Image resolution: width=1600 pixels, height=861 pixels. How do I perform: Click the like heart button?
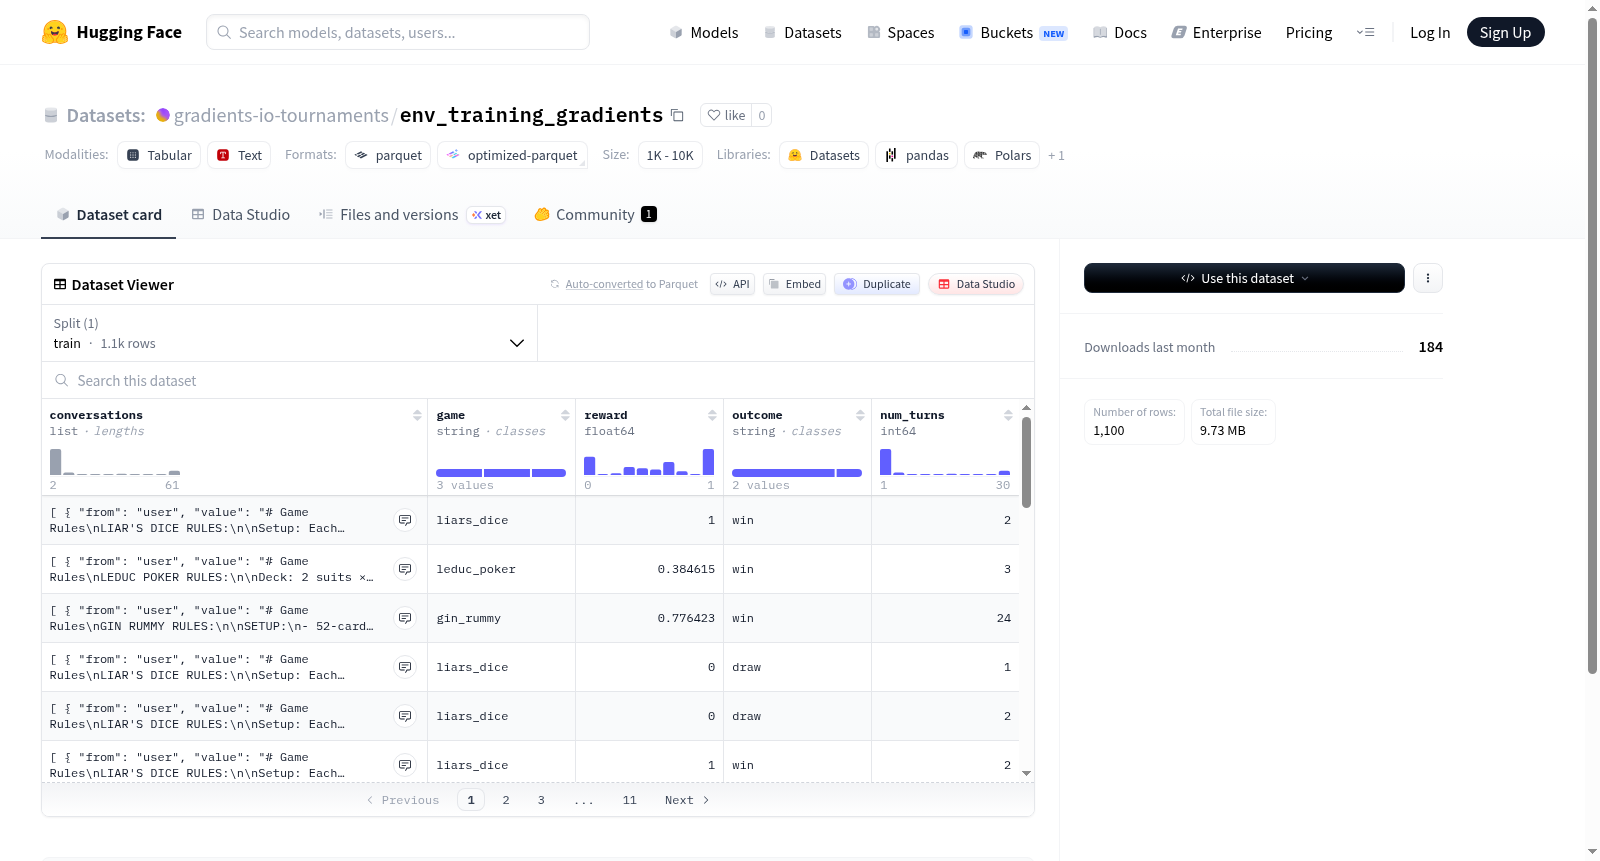click(726, 115)
